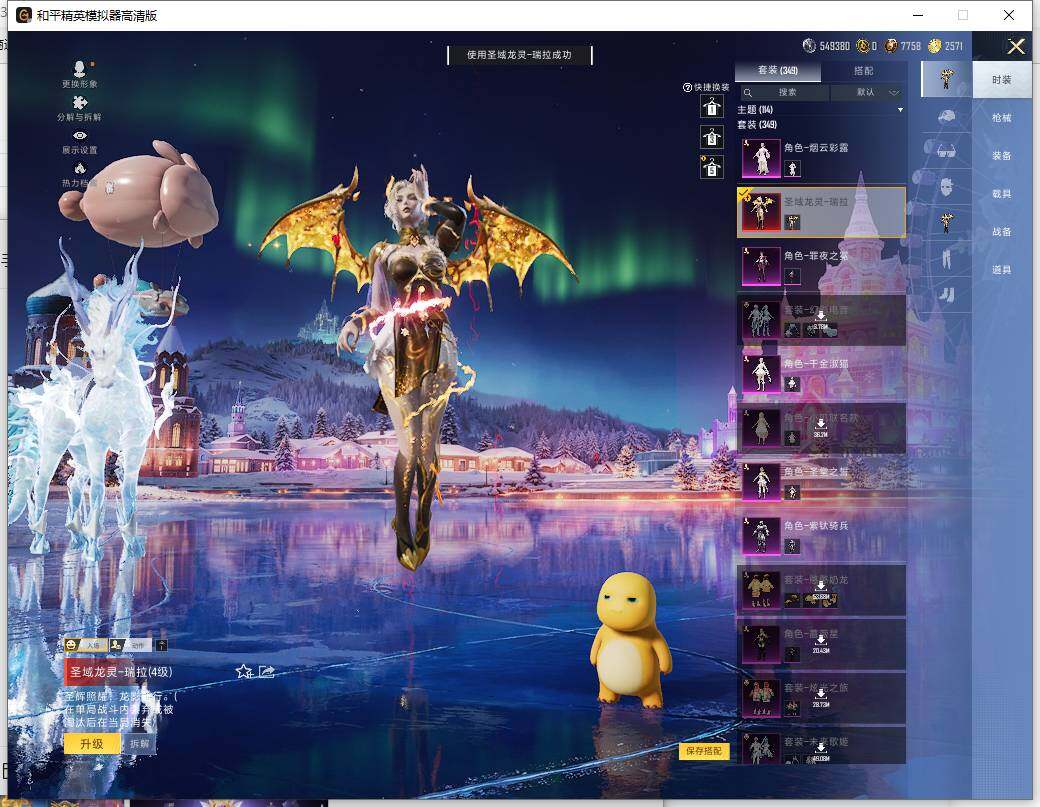The height and width of the screenshot is (807, 1040).
Task: Open the 枪械 firearms side tab
Action: click(x=1001, y=118)
